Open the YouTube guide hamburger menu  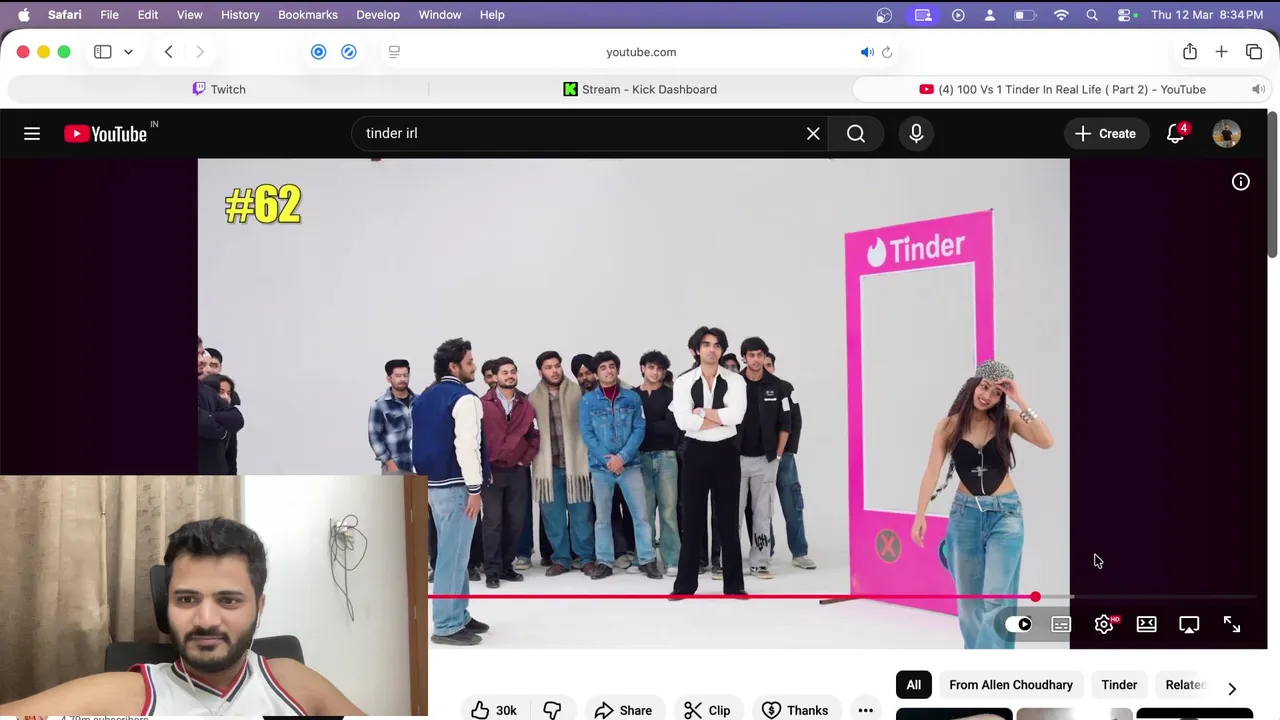32,133
